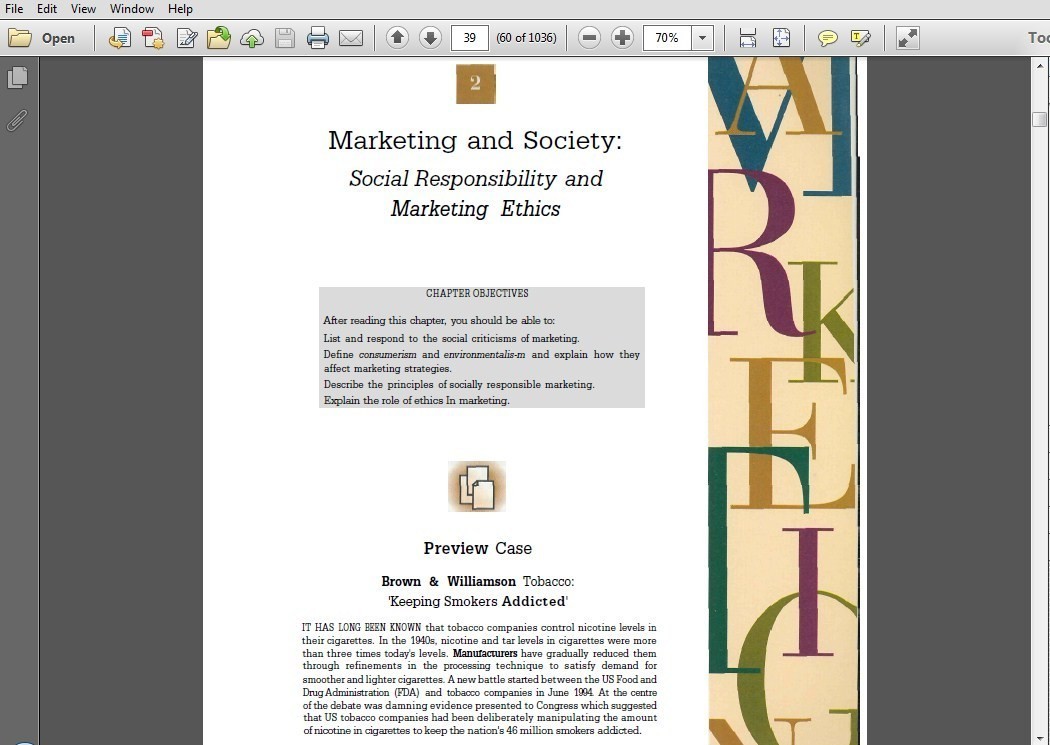Open the page thumbnails panel icon
The height and width of the screenshot is (745, 1050).
point(17,78)
